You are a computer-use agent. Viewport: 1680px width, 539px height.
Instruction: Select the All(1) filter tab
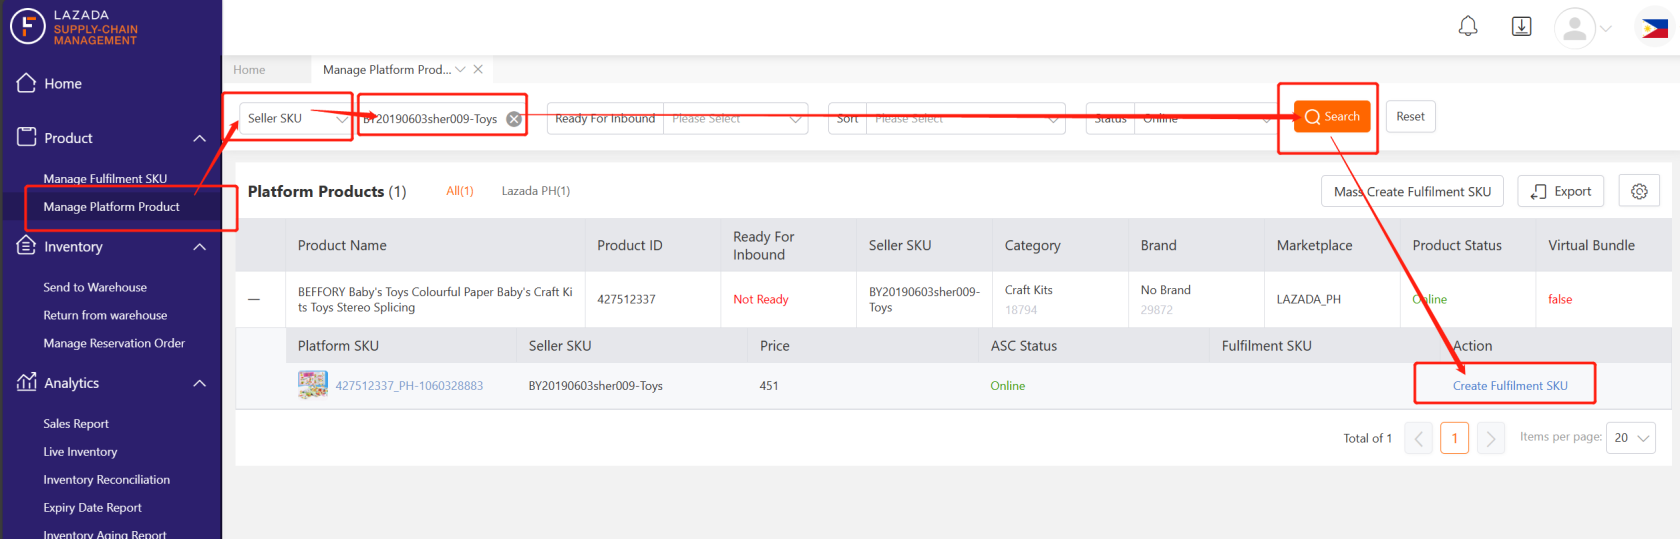pos(459,191)
